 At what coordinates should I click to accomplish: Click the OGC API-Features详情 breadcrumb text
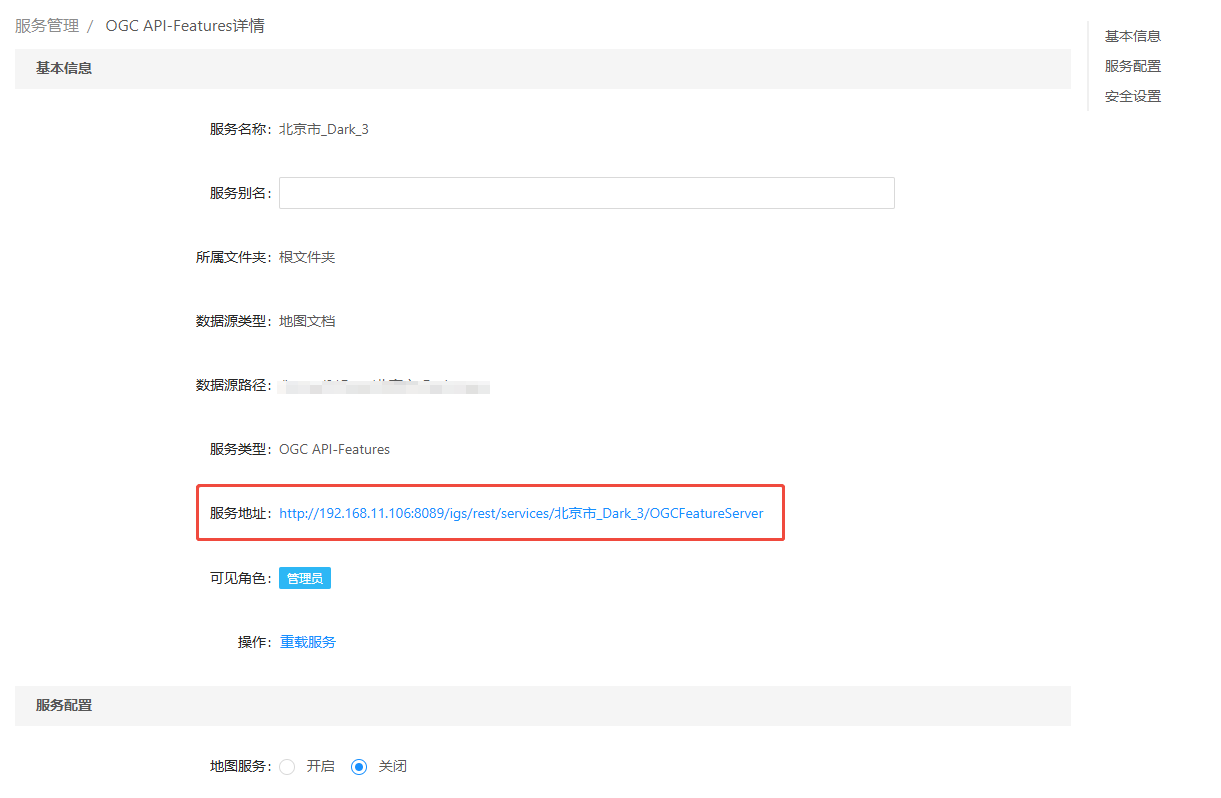point(185,26)
